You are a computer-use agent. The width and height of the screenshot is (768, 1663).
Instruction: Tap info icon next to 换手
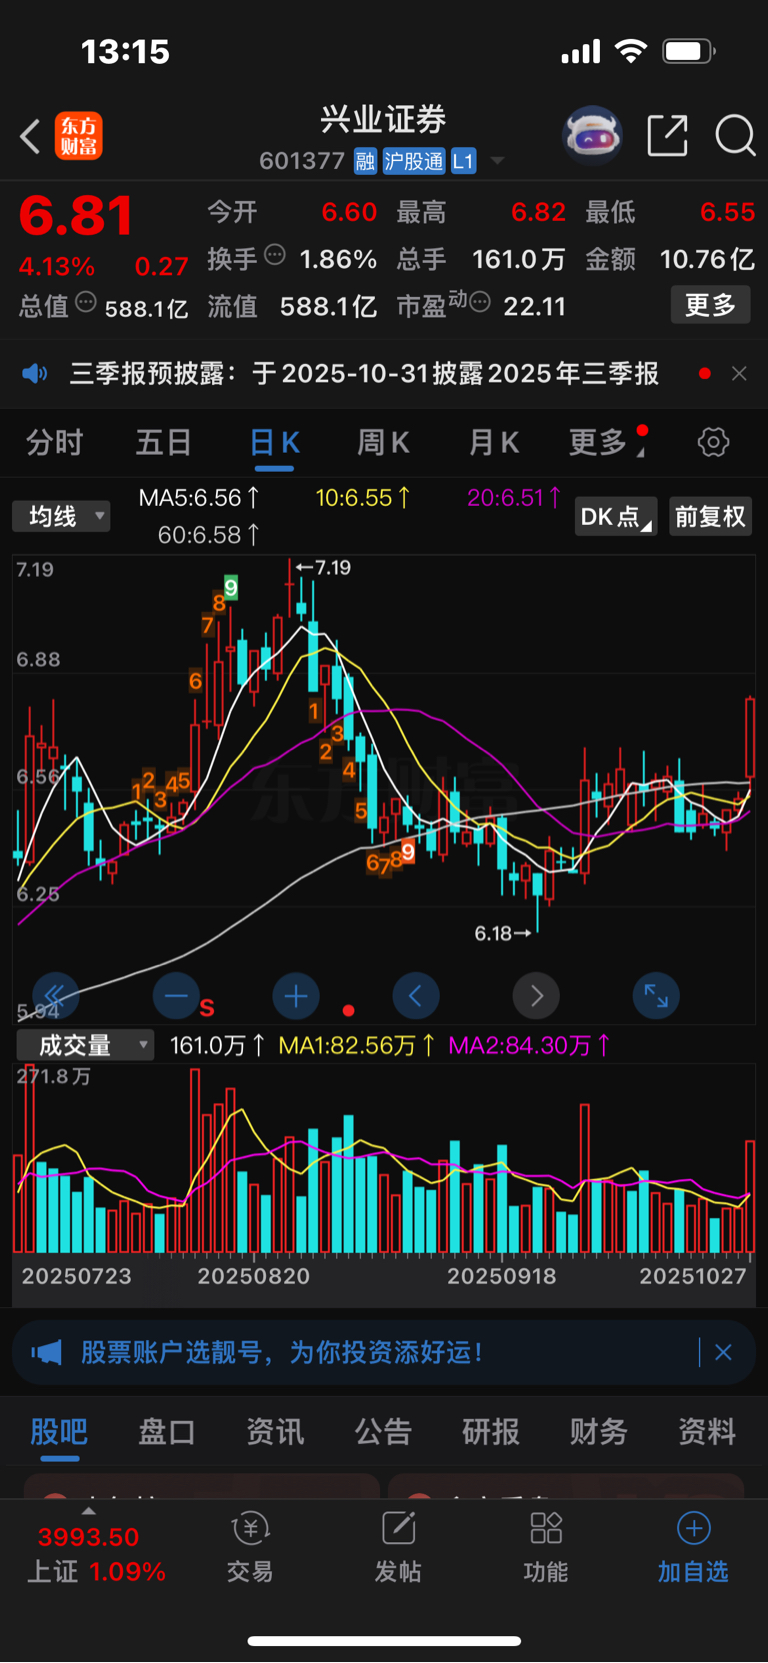tap(274, 255)
